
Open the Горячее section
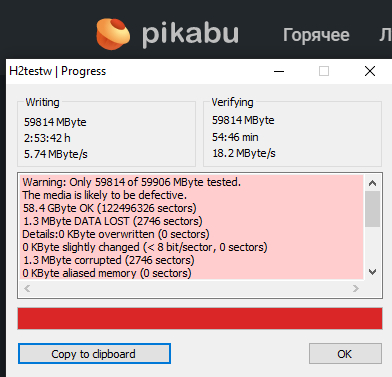316,35
